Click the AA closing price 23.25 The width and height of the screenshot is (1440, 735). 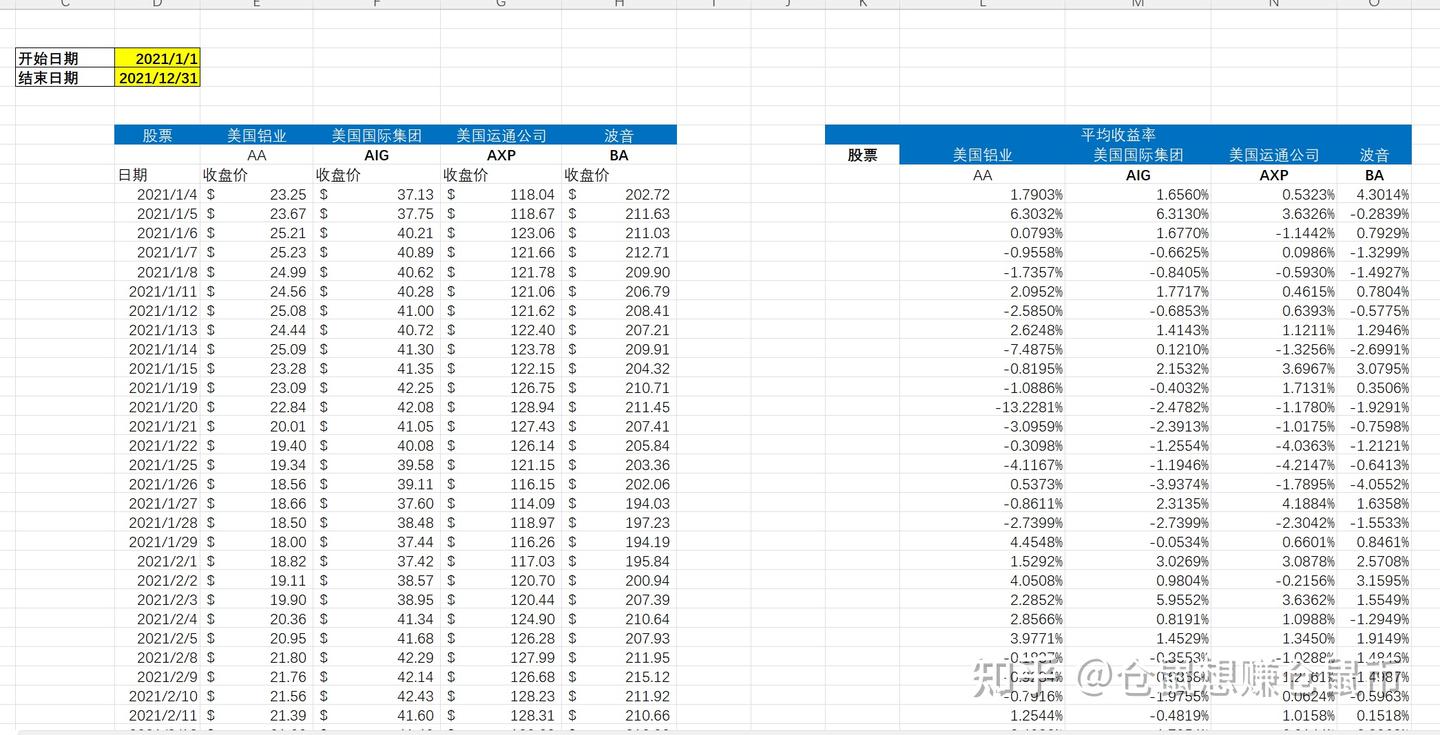256,194
